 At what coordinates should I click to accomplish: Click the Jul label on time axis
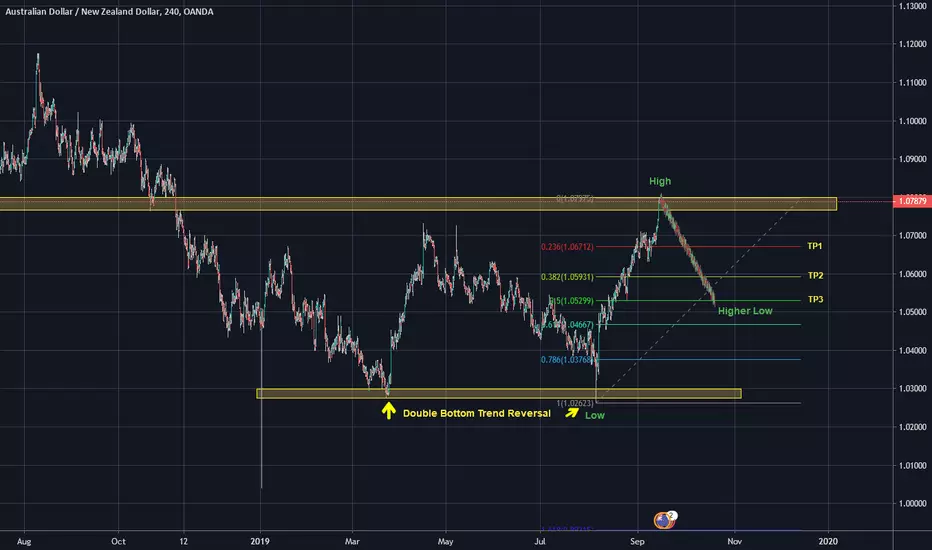pyautogui.click(x=540, y=541)
